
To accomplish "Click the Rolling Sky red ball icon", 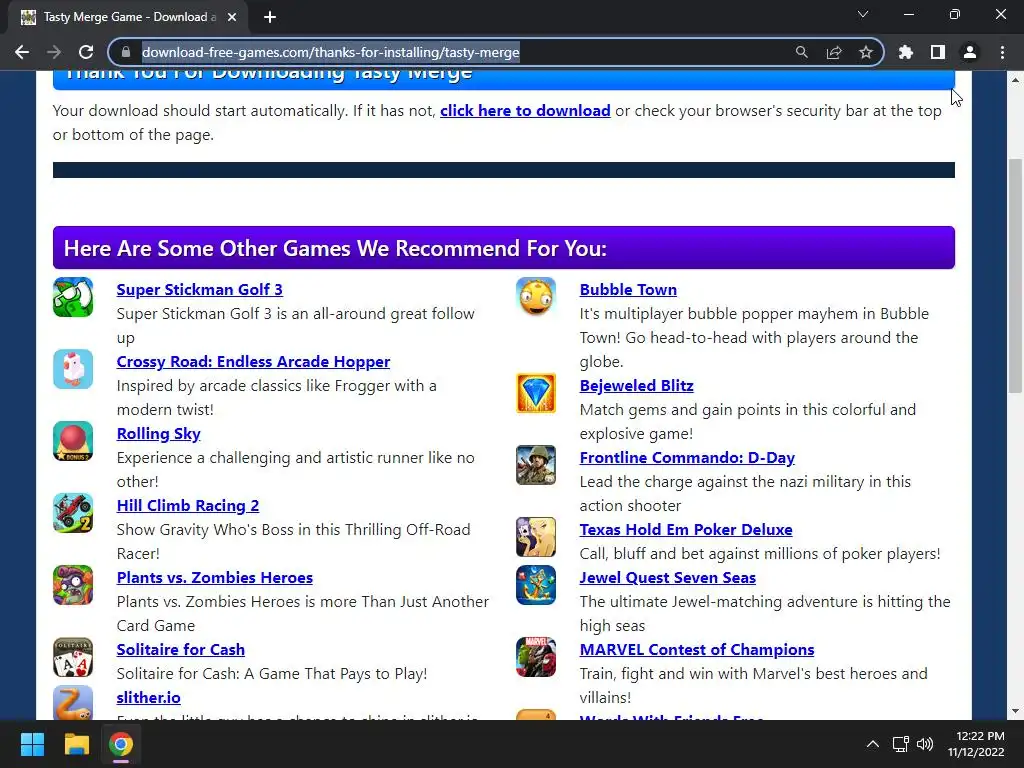I will point(73,441).
